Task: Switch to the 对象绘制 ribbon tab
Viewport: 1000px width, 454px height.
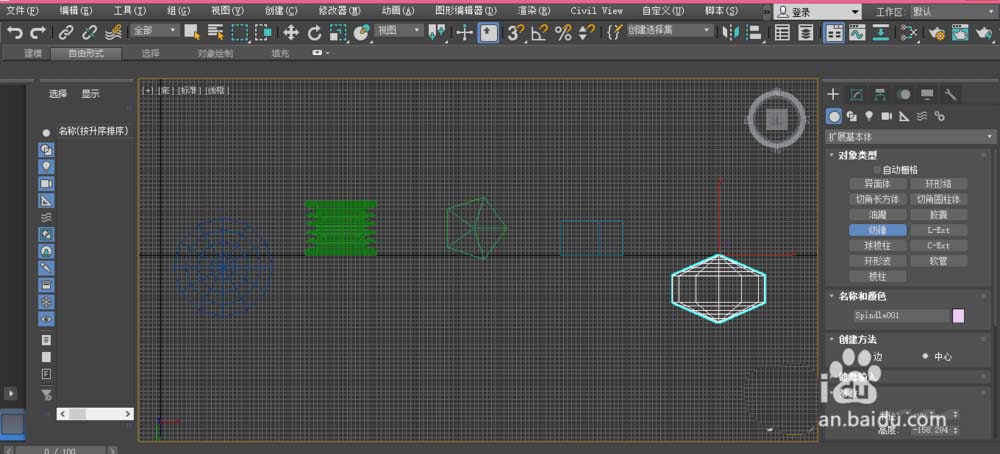Action: pos(215,53)
